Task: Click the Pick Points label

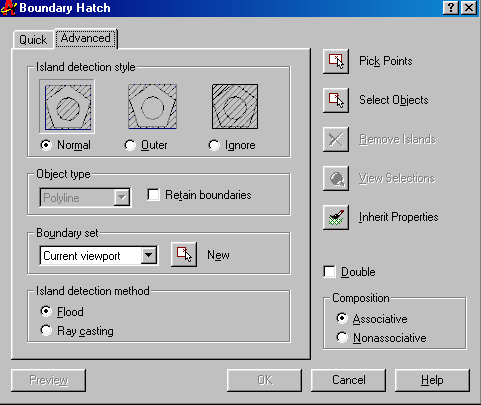Action: [386, 61]
